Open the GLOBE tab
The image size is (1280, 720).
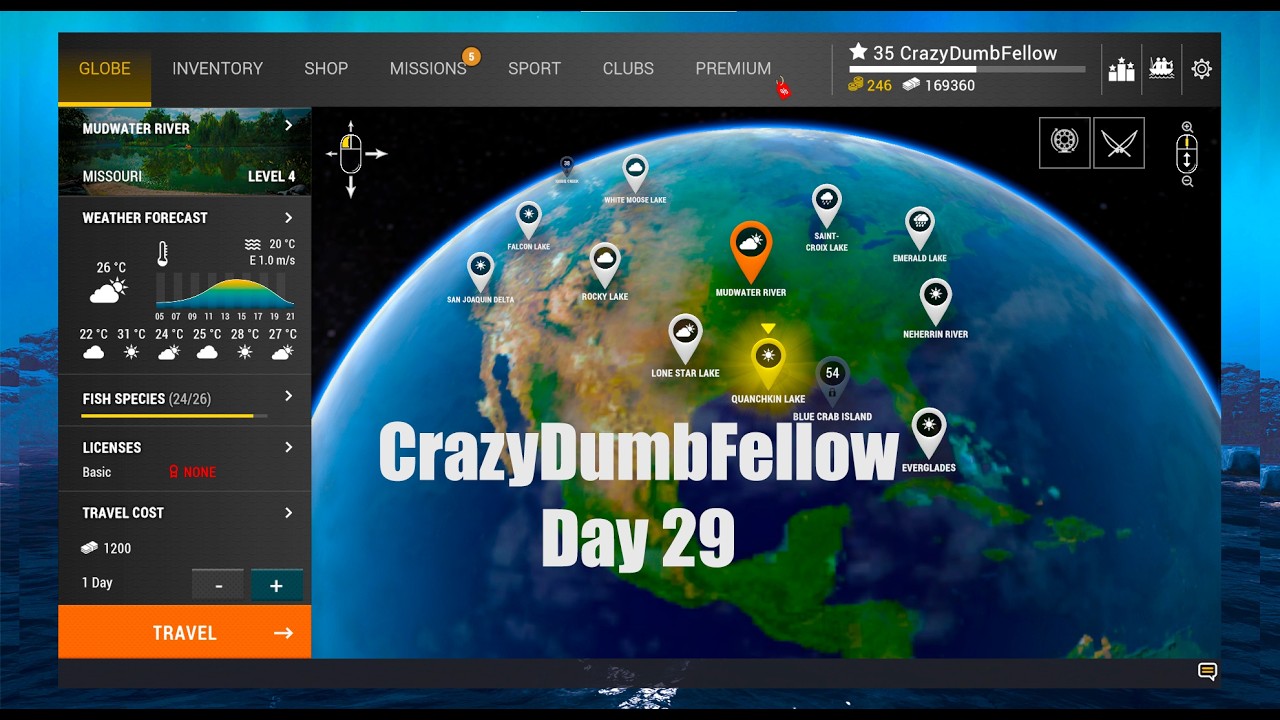point(105,69)
